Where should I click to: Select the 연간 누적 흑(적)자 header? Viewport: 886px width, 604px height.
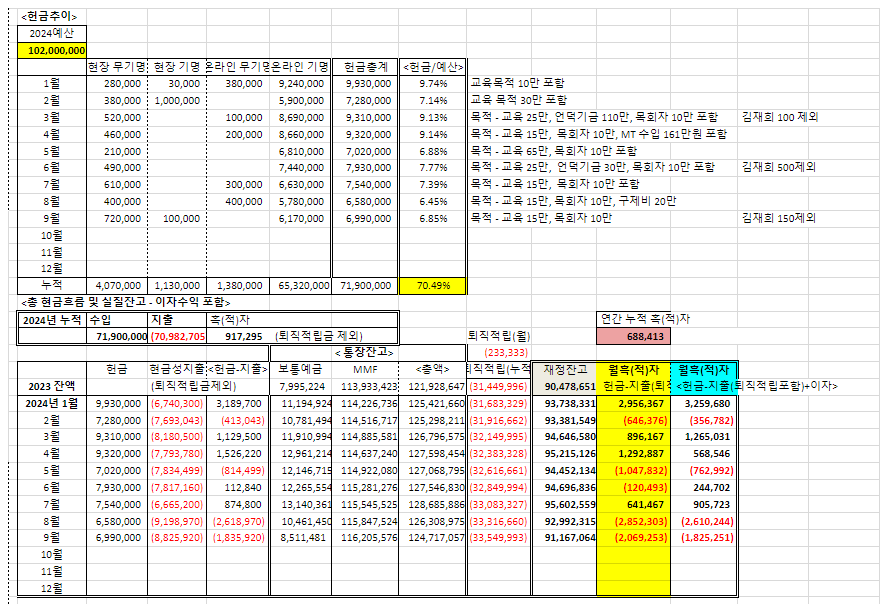tap(645, 319)
